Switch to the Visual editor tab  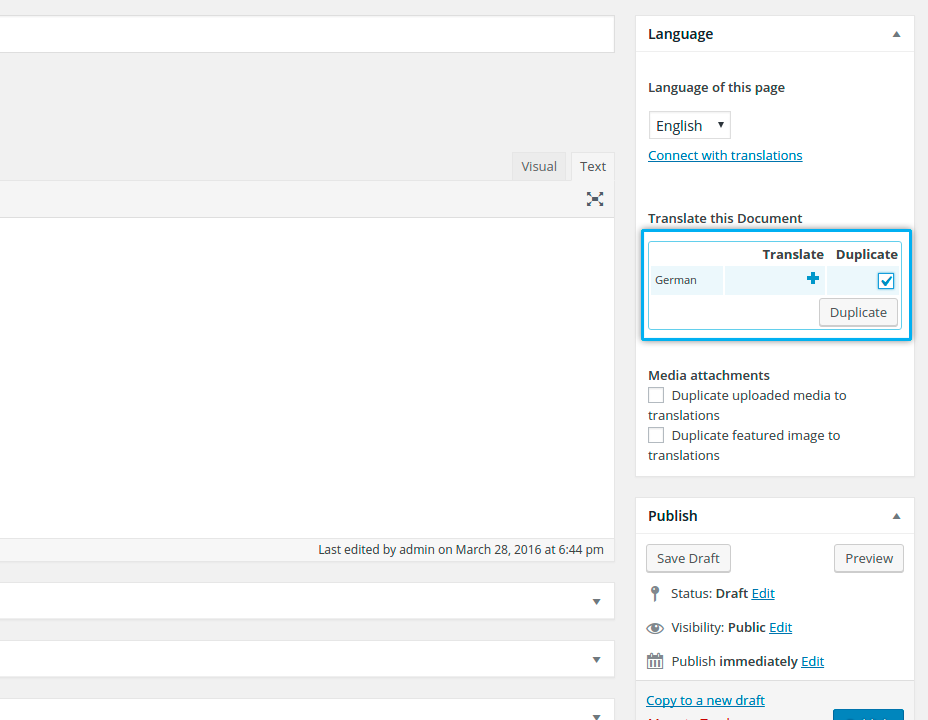(x=539, y=167)
